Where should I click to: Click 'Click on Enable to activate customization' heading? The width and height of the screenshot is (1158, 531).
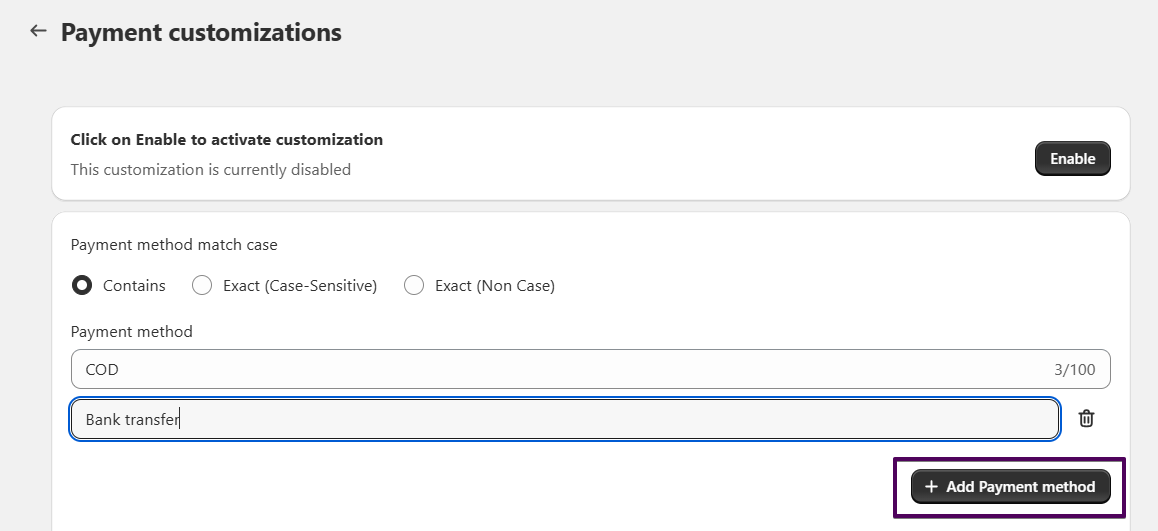(226, 140)
